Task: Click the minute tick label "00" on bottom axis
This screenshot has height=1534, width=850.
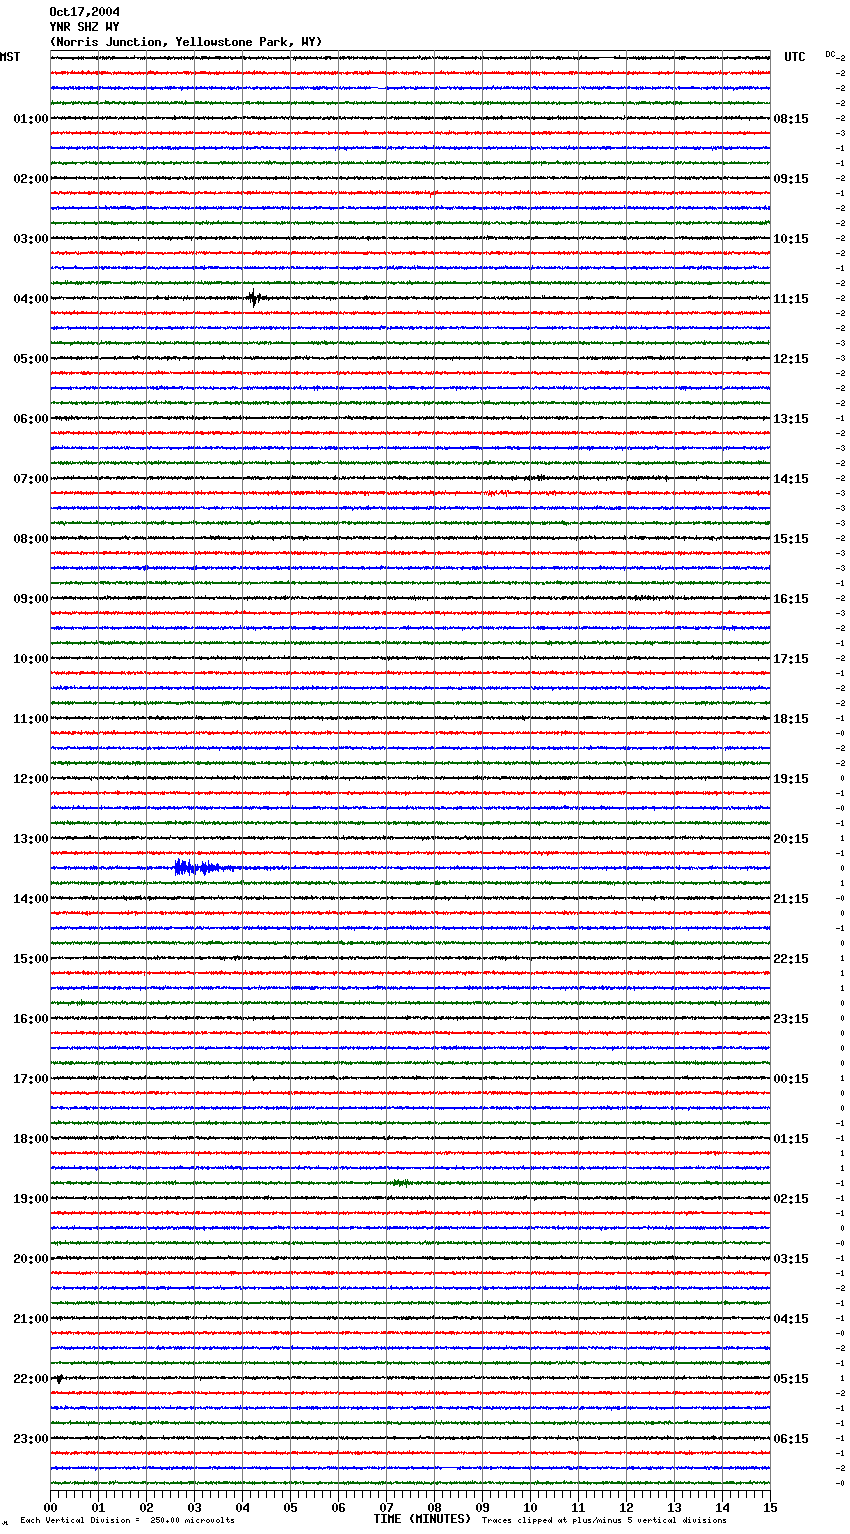Action: click(x=50, y=1507)
